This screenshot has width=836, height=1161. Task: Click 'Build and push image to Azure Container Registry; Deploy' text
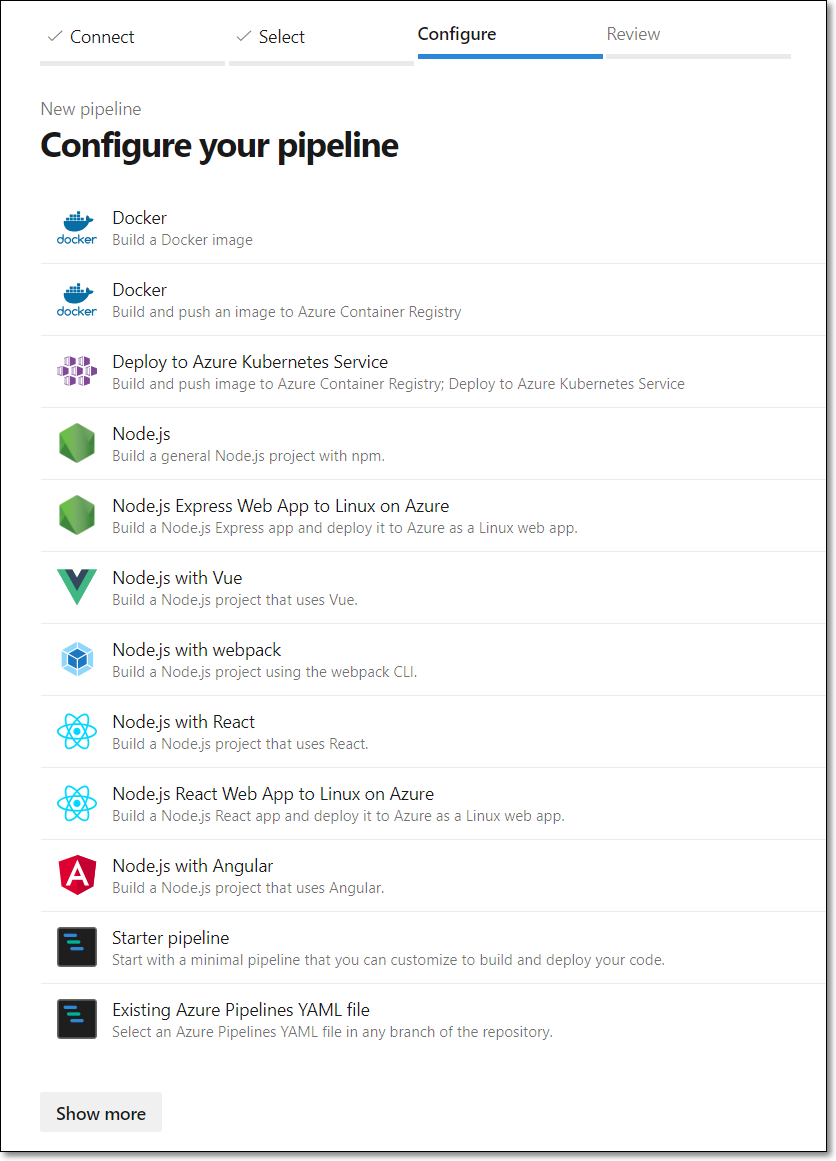click(398, 384)
